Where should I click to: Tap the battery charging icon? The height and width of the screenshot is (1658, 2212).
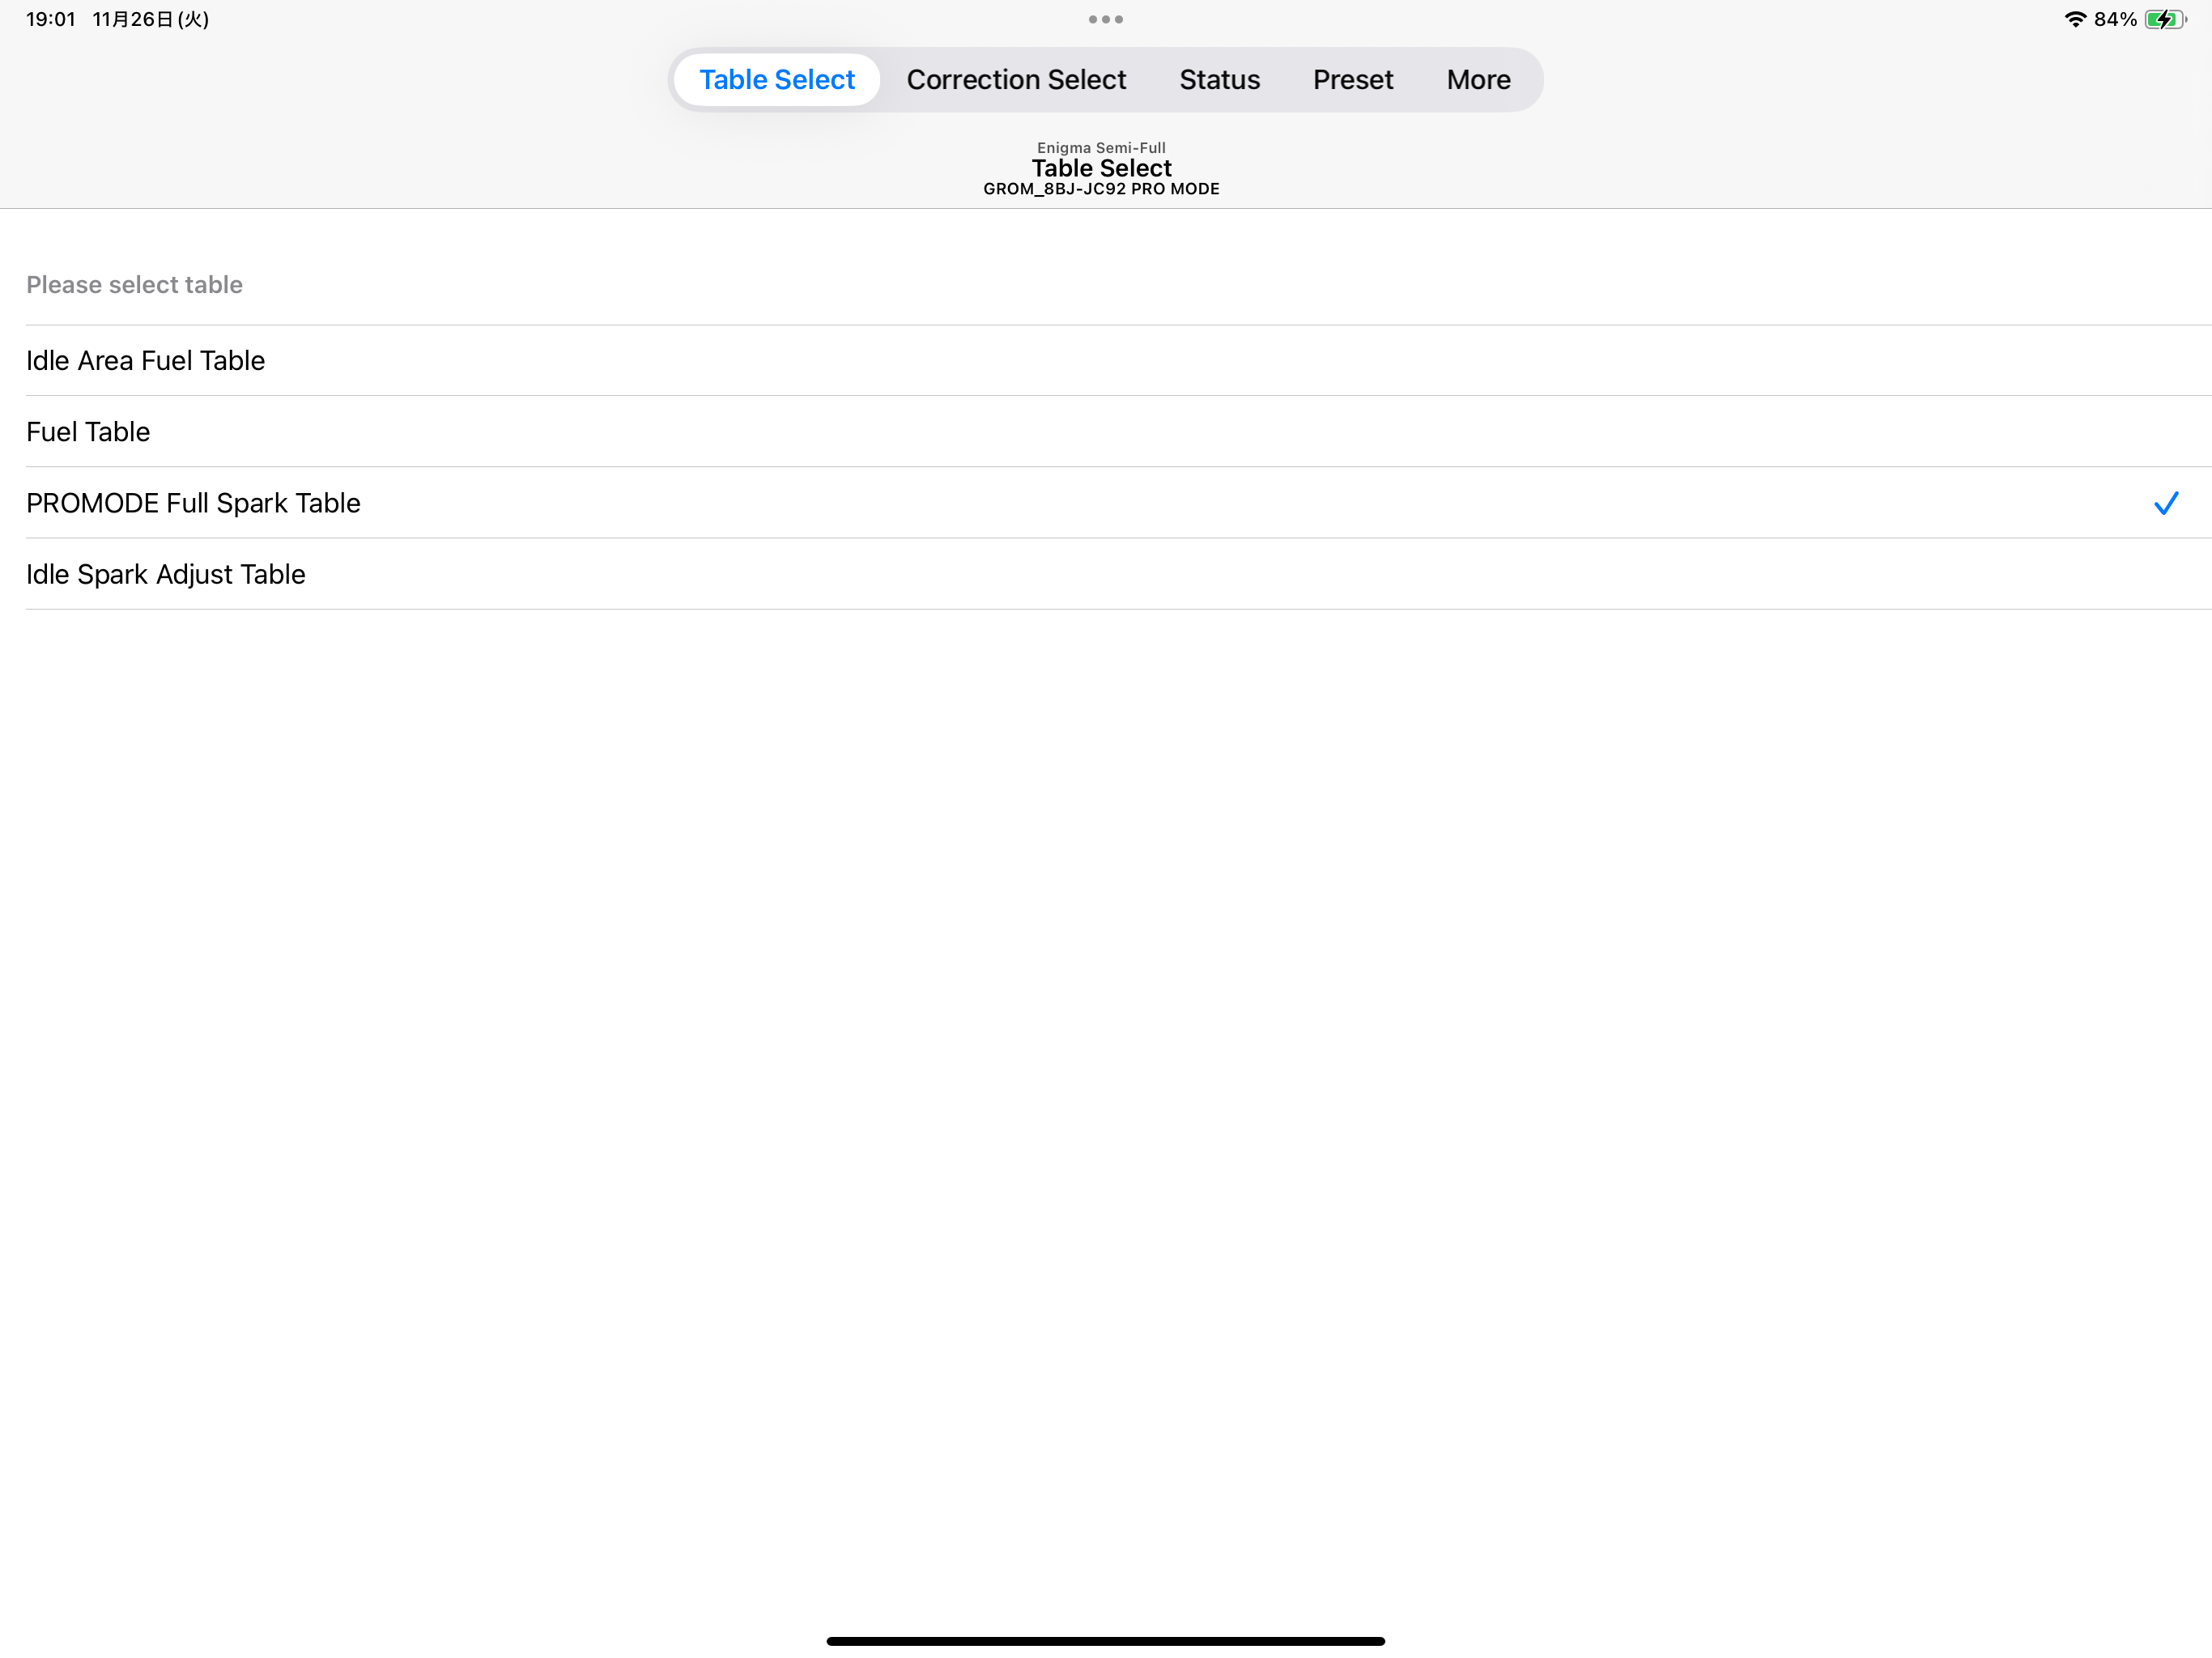[x=2165, y=19]
